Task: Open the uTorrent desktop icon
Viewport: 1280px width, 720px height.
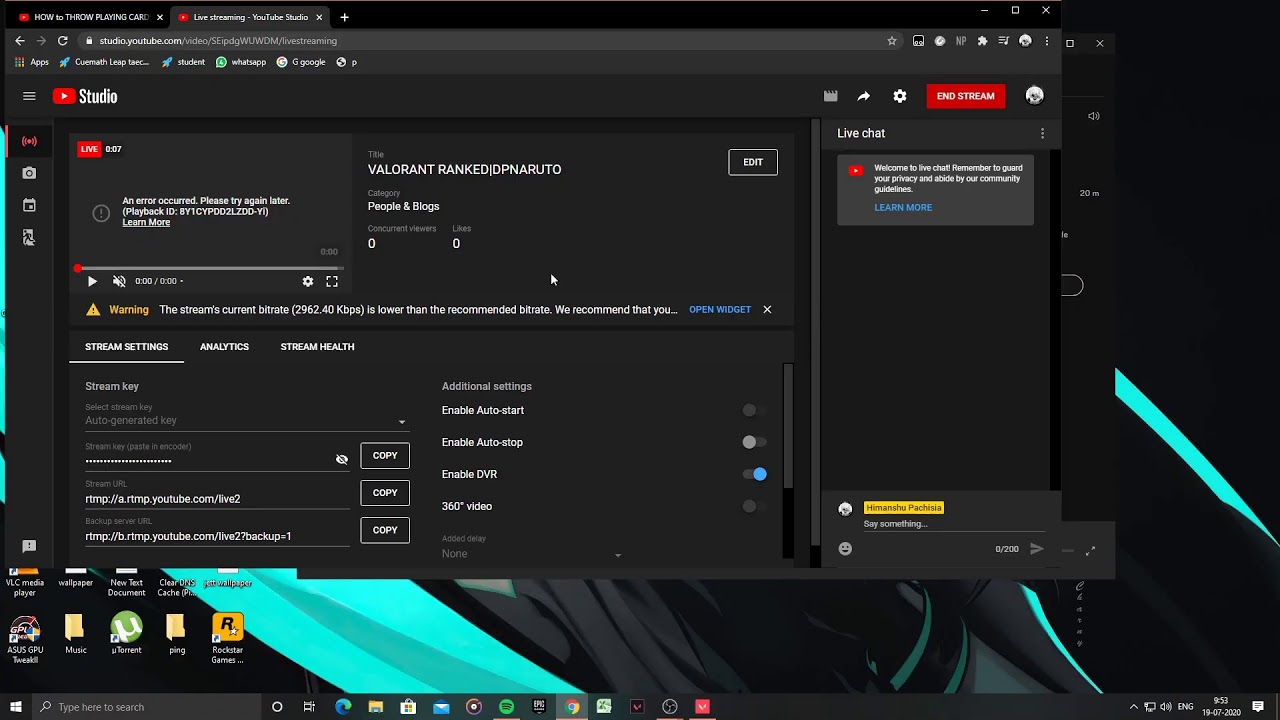Action: click(126, 634)
